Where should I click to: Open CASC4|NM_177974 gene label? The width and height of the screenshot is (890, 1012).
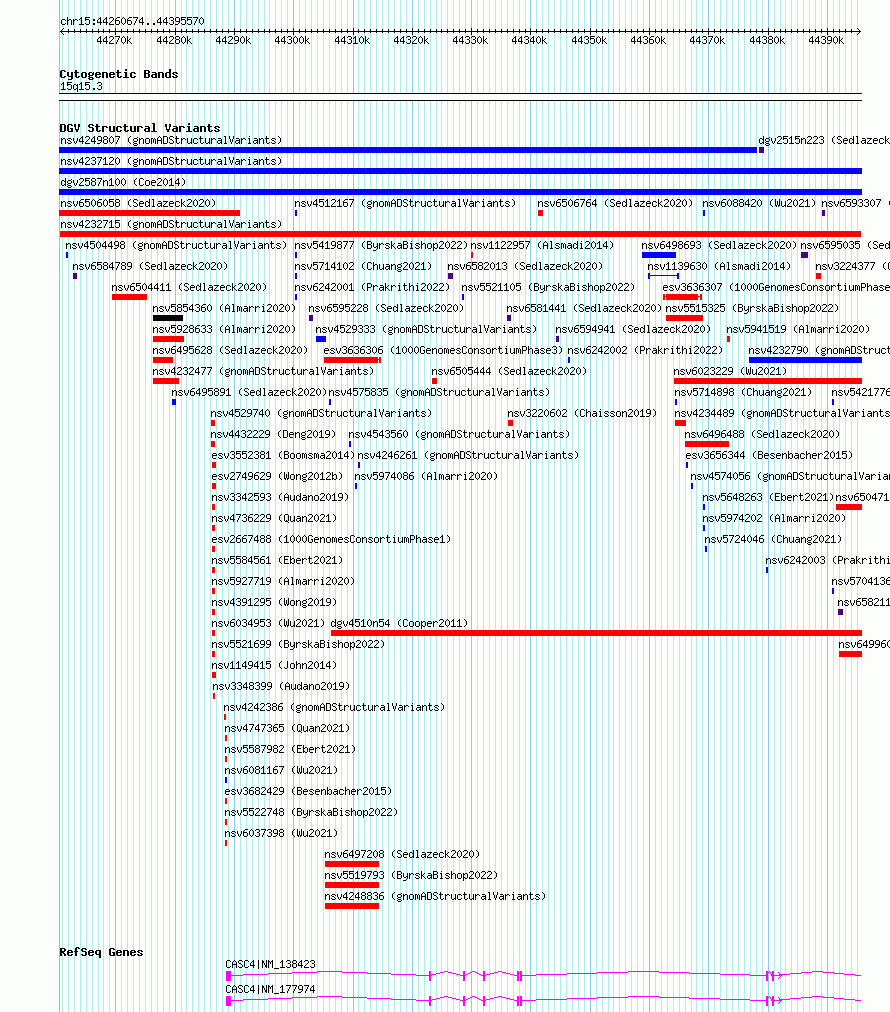[x=270, y=989]
